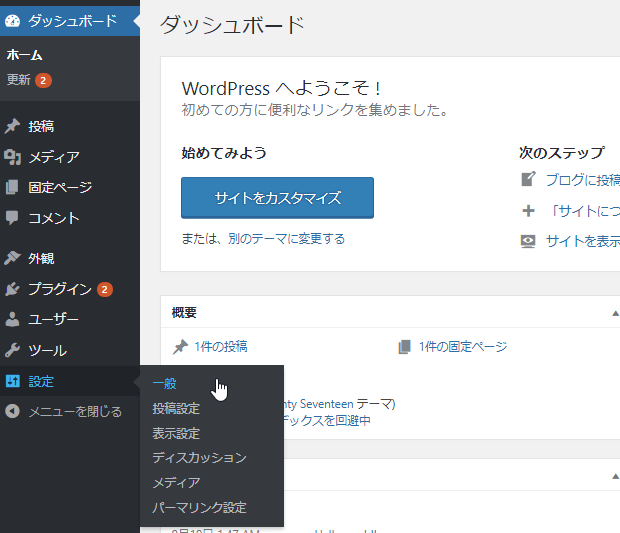The height and width of the screenshot is (533, 620).
Task: Click the pages icon beside 1件の固定ページ
Action: tap(405, 347)
